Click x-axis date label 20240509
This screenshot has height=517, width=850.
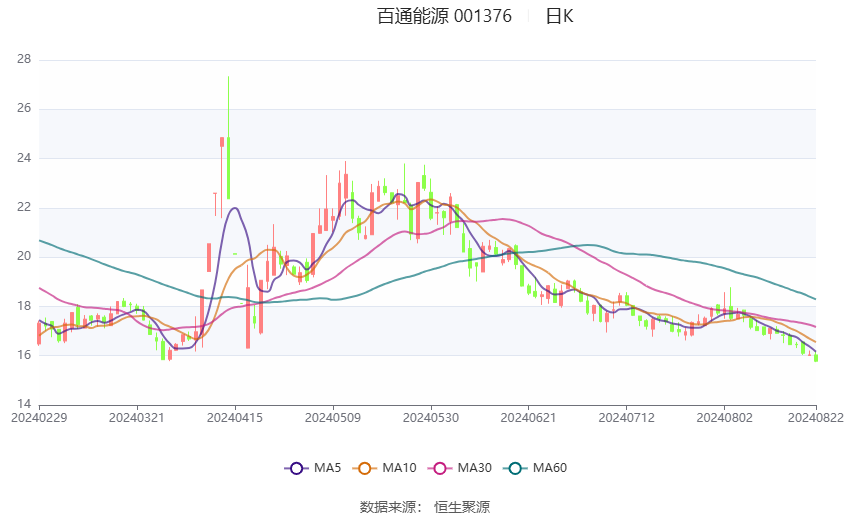coord(333,418)
